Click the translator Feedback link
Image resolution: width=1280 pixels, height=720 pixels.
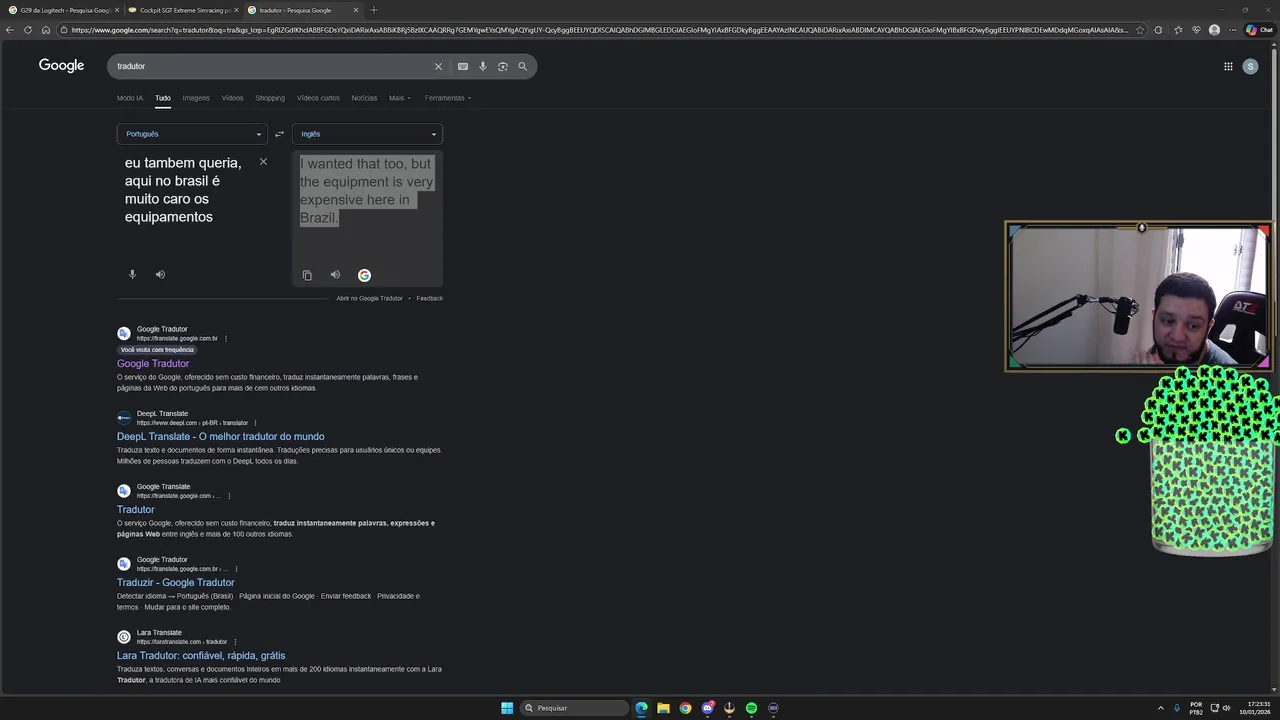(x=429, y=298)
